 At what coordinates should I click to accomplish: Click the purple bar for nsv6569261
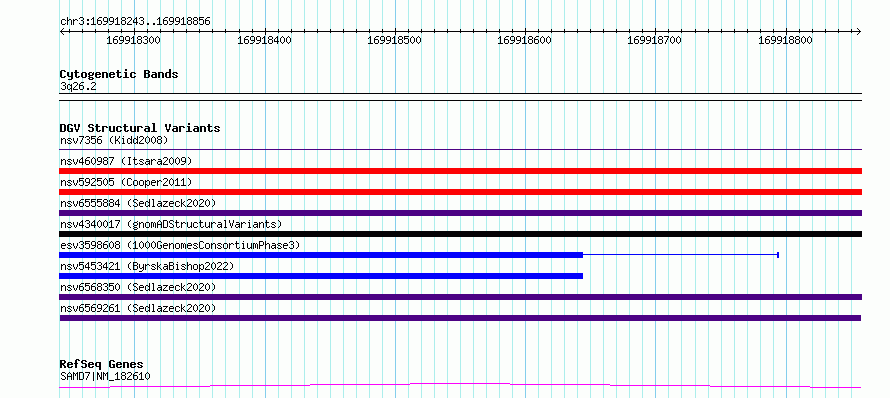[460, 318]
